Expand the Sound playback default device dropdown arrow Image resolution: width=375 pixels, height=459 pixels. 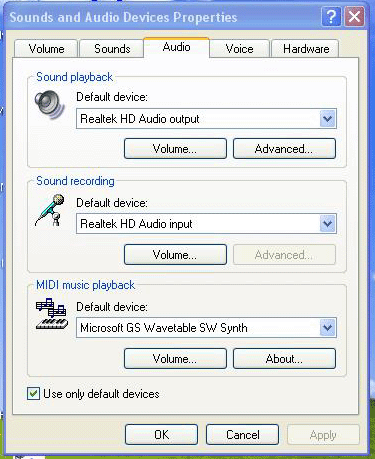(328, 119)
